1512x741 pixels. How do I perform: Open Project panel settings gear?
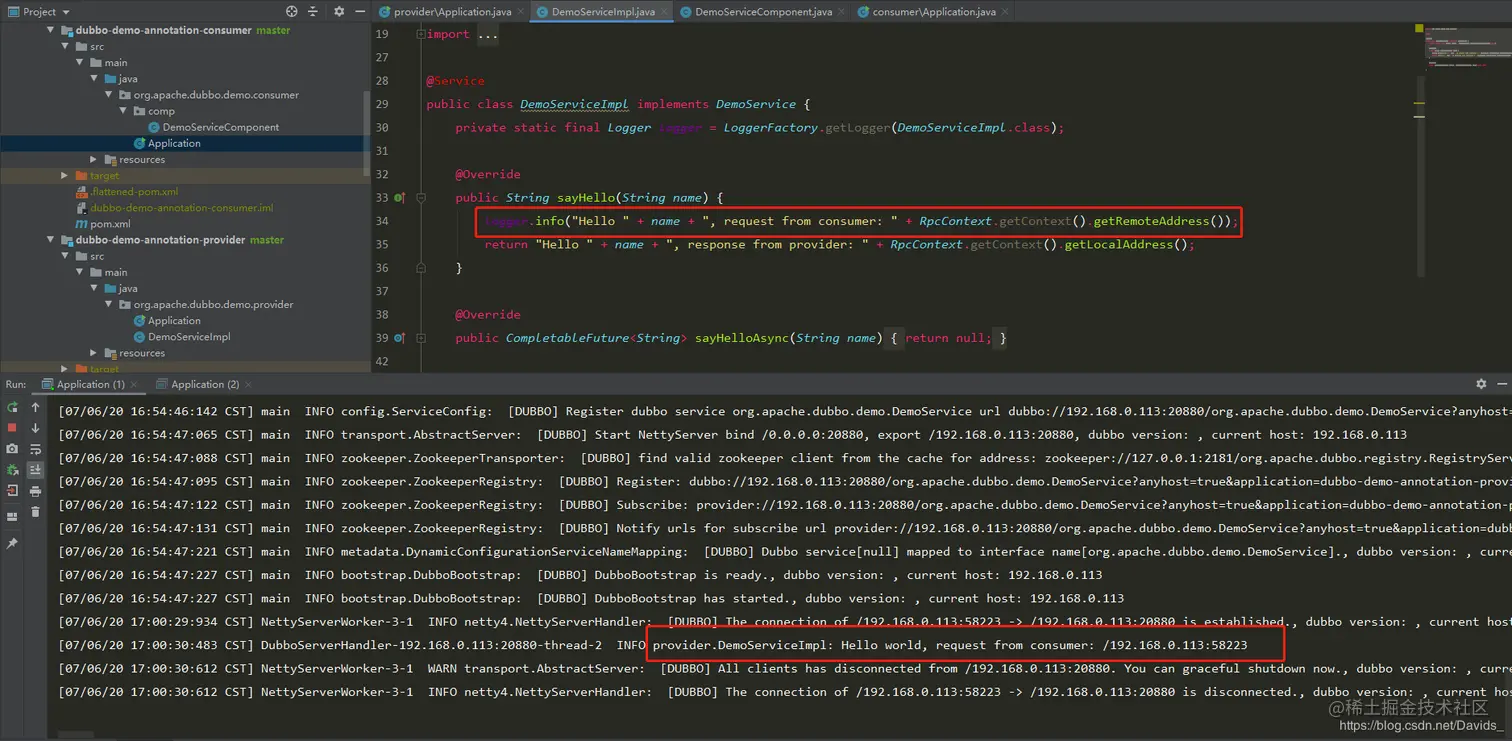(339, 11)
